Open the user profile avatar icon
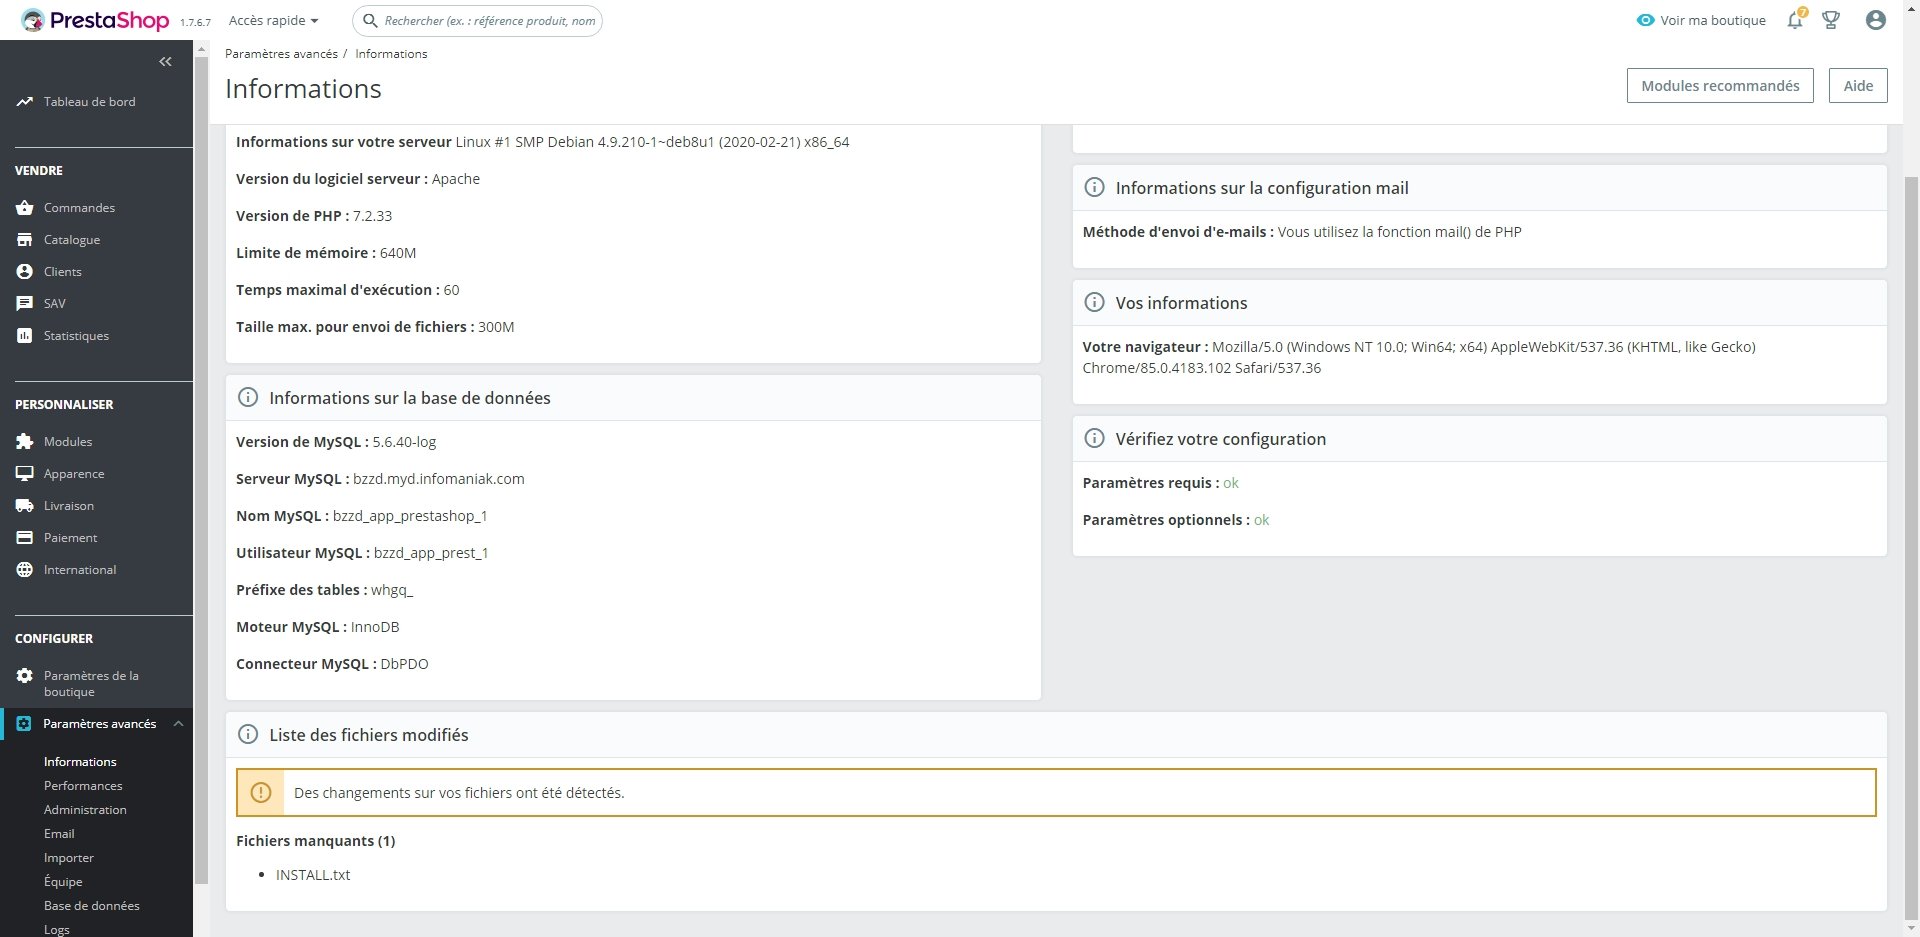 (x=1876, y=20)
